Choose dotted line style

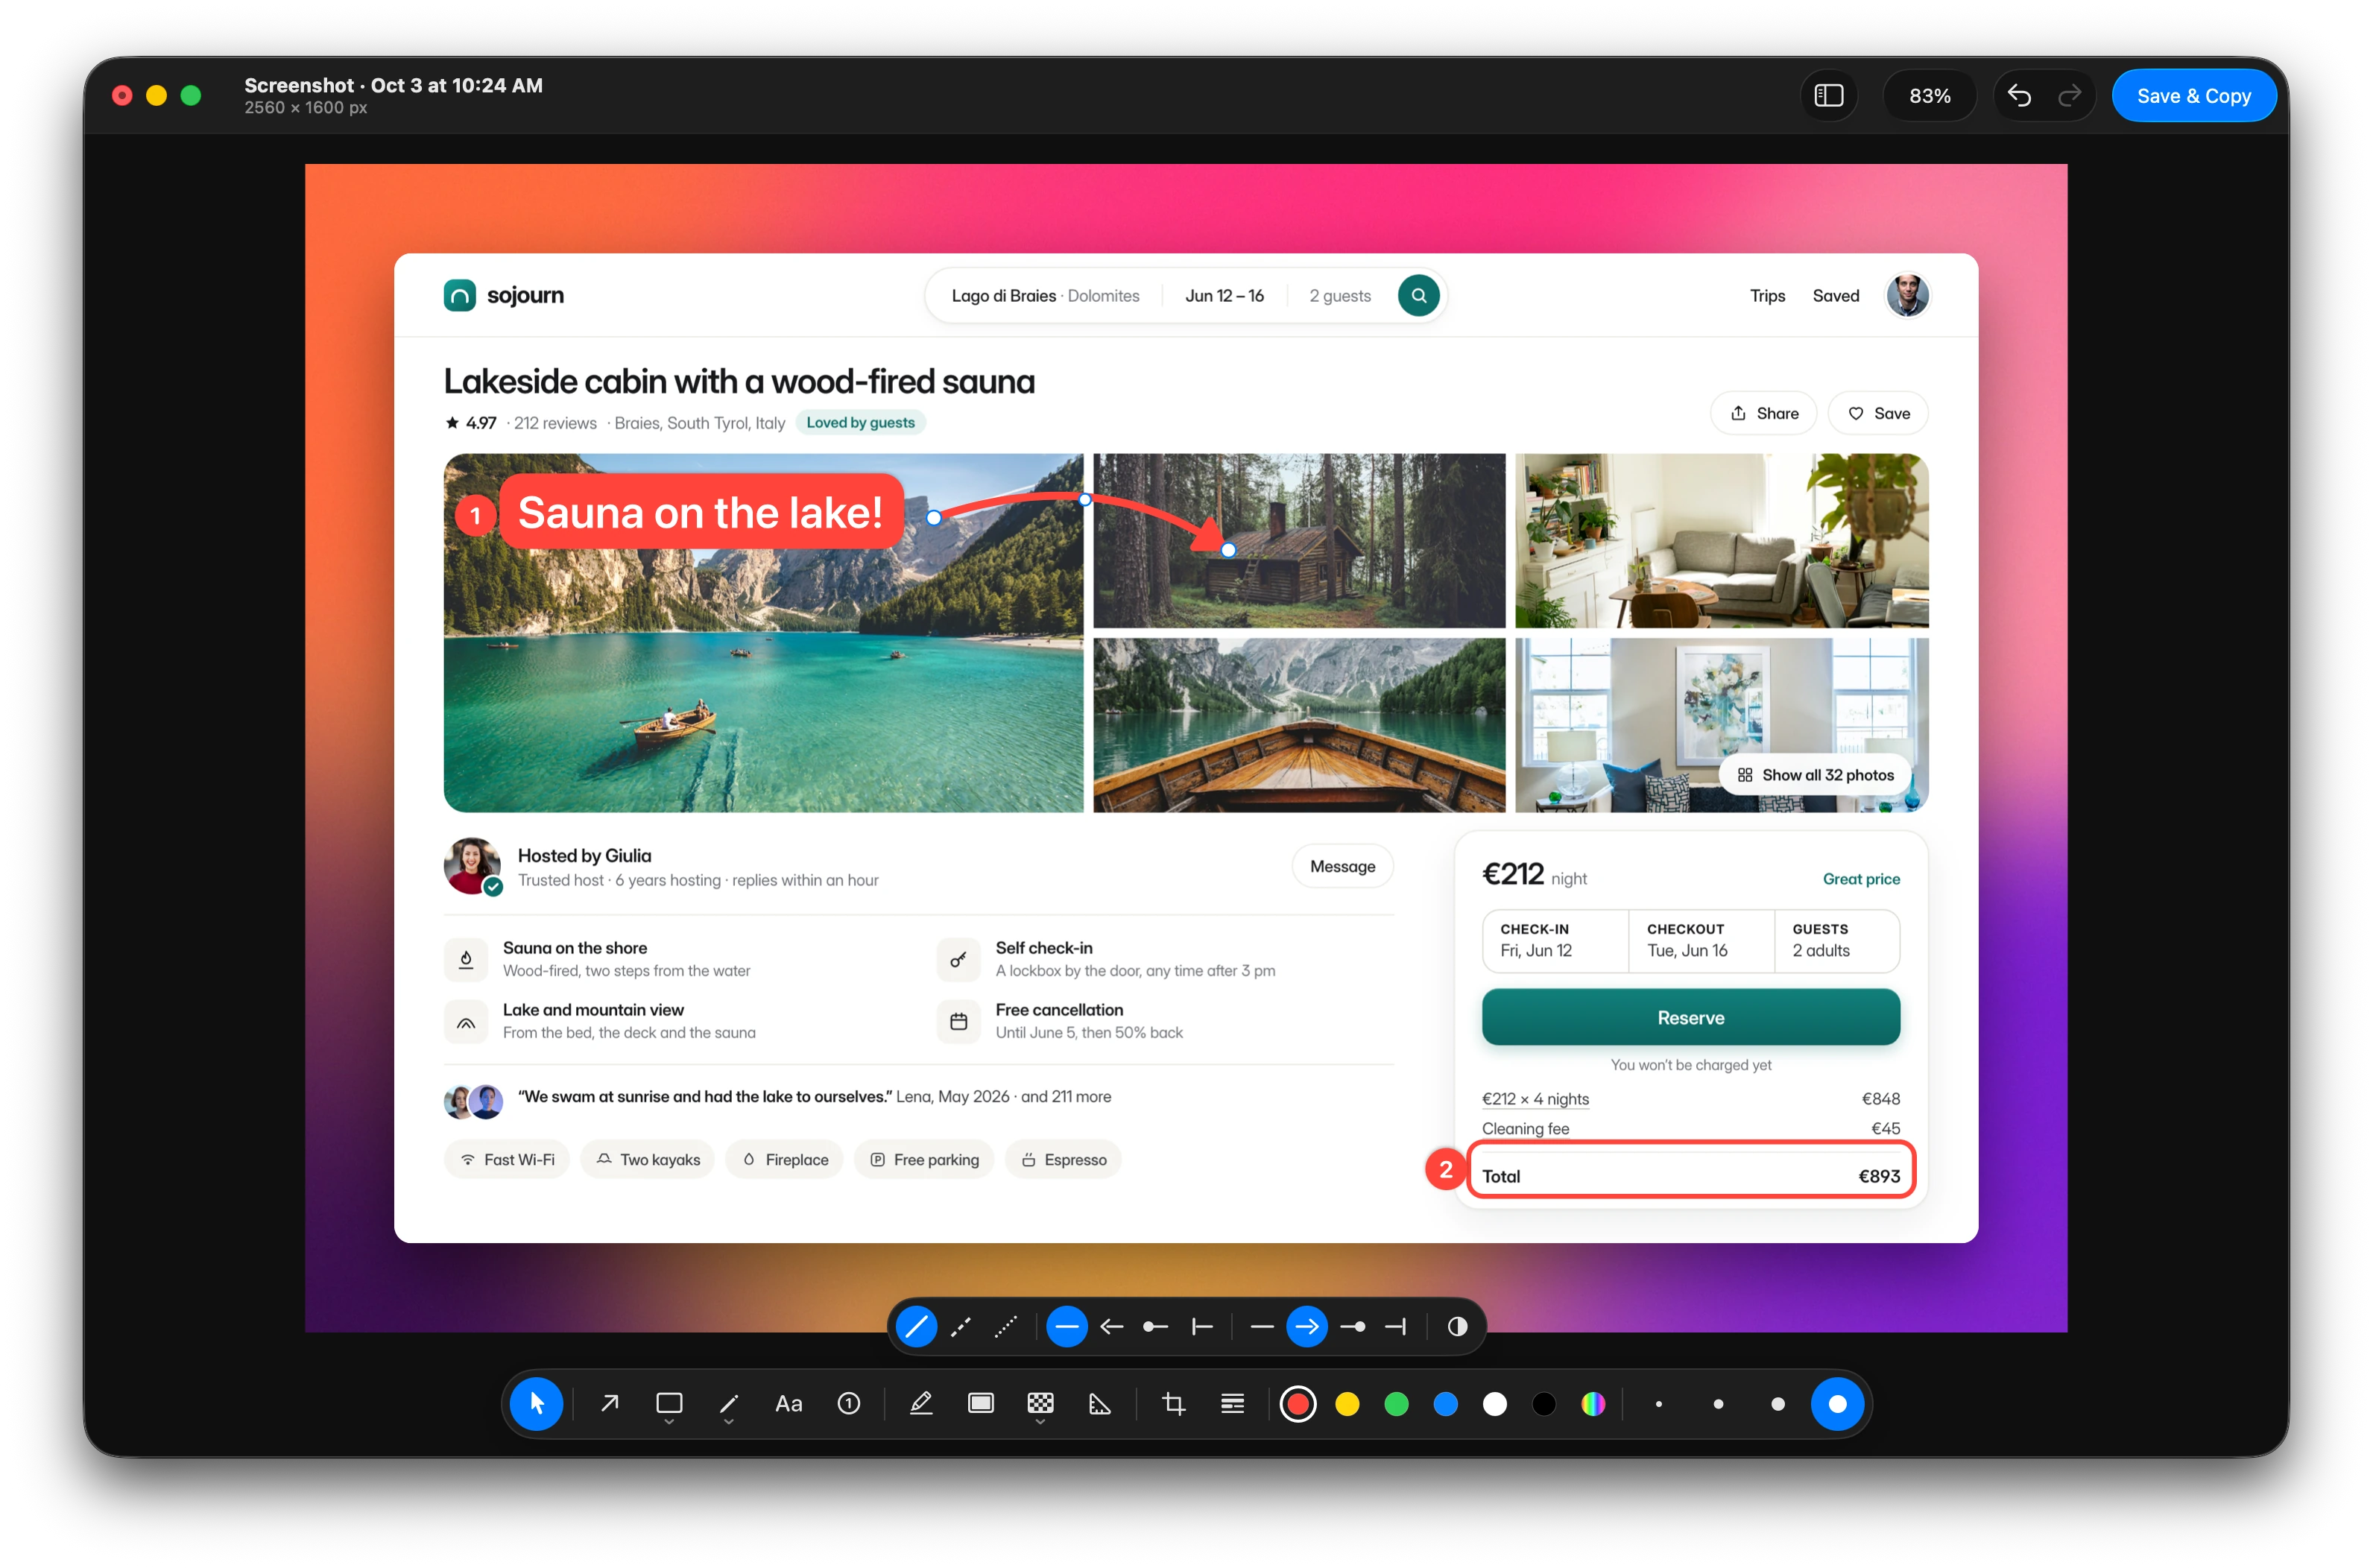pos(1005,1327)
